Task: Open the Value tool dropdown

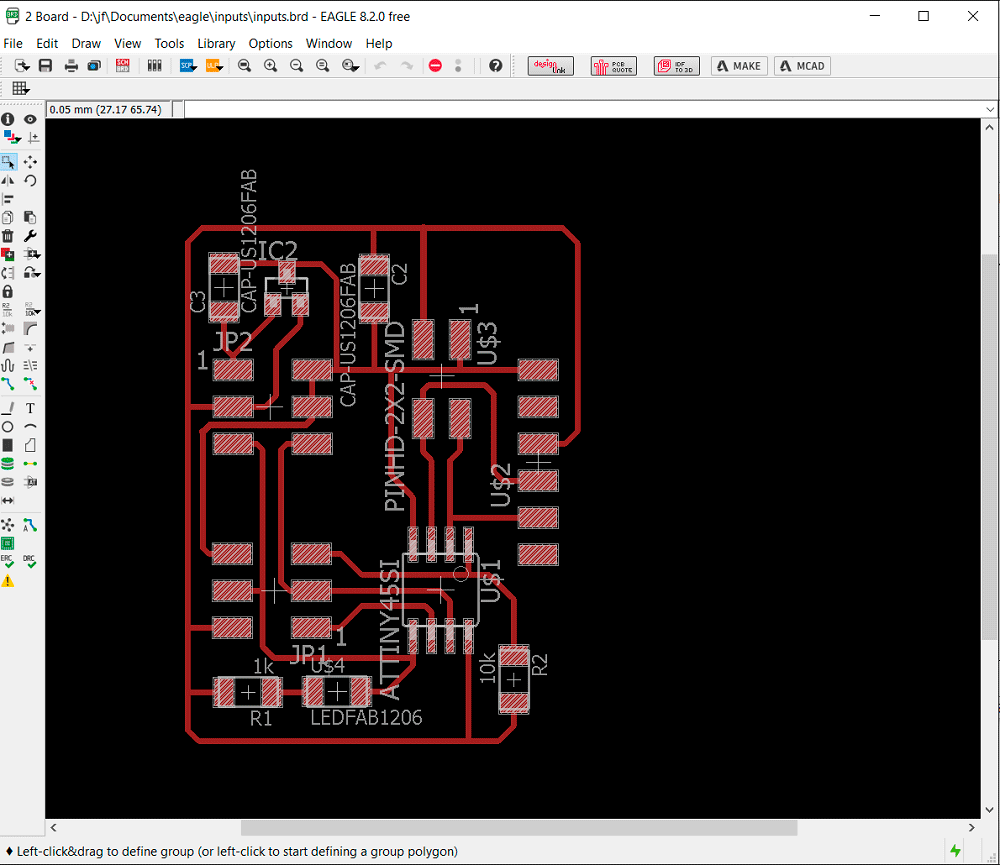Action: (31, 310)
